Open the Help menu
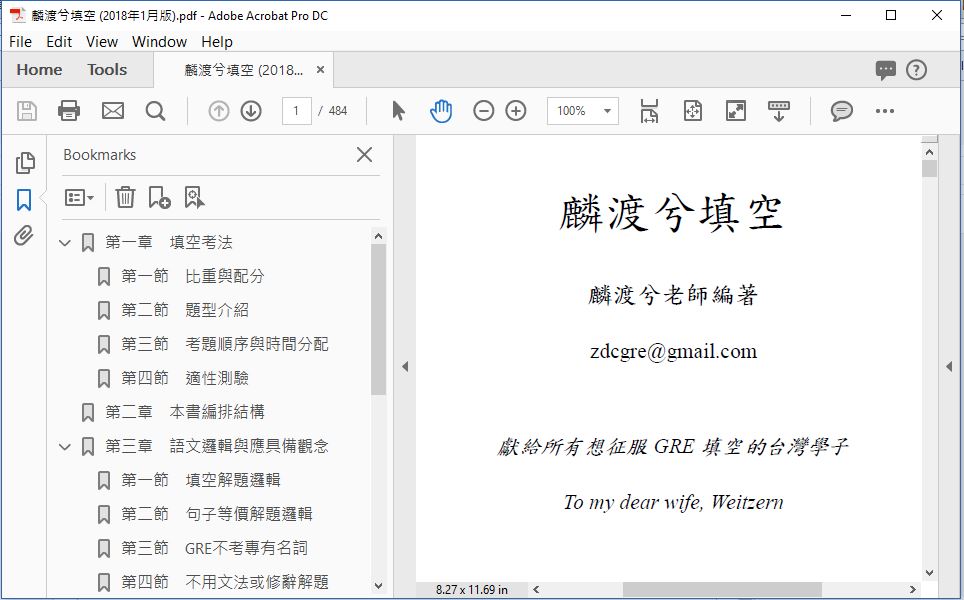Viewport: 964px width, 600px height. (x=216, y=42)
